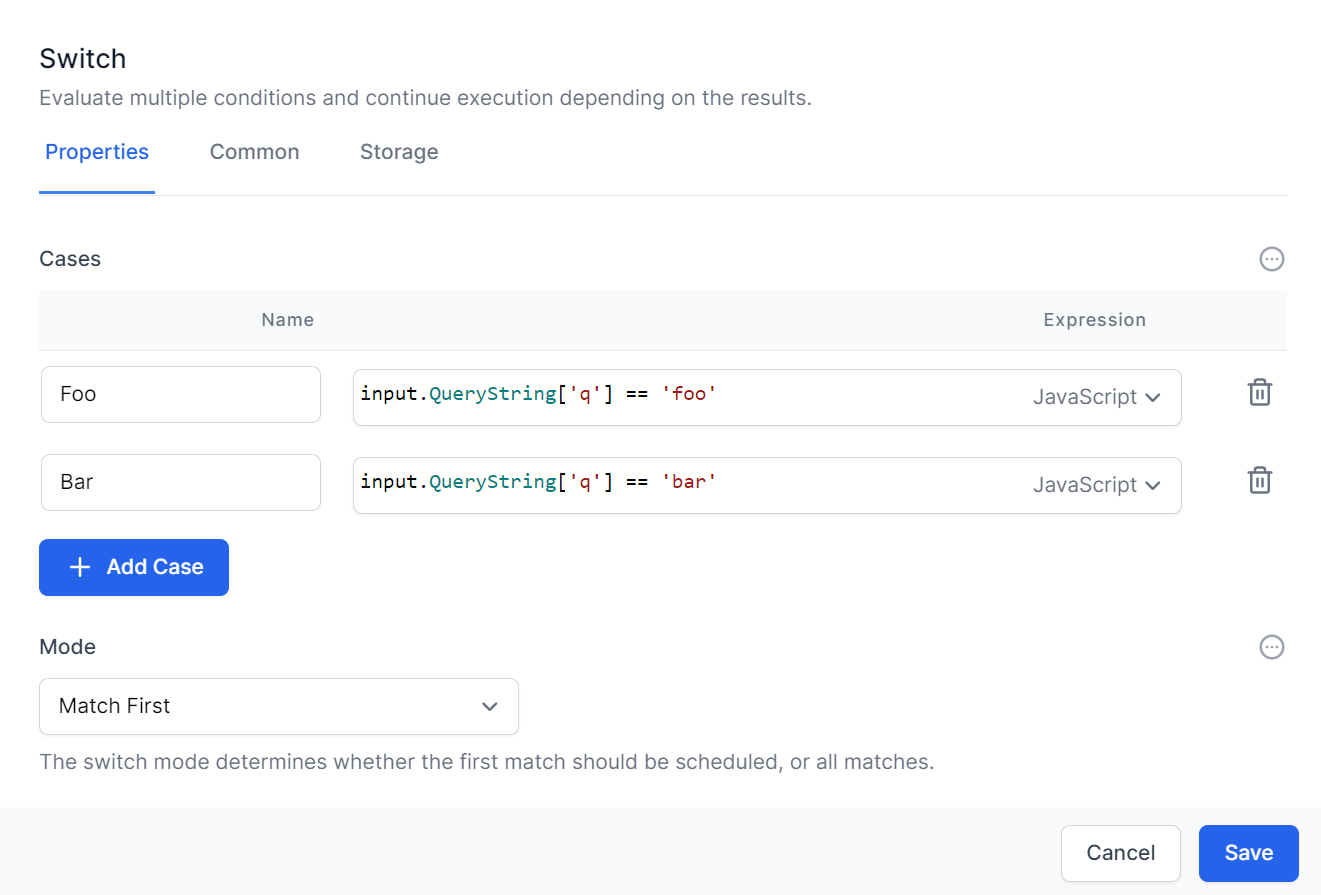The image size is (1321, 895).
Task: Click the chevron on the Match First dropdown
Action: pyautogui.click(x=490, y=706)
